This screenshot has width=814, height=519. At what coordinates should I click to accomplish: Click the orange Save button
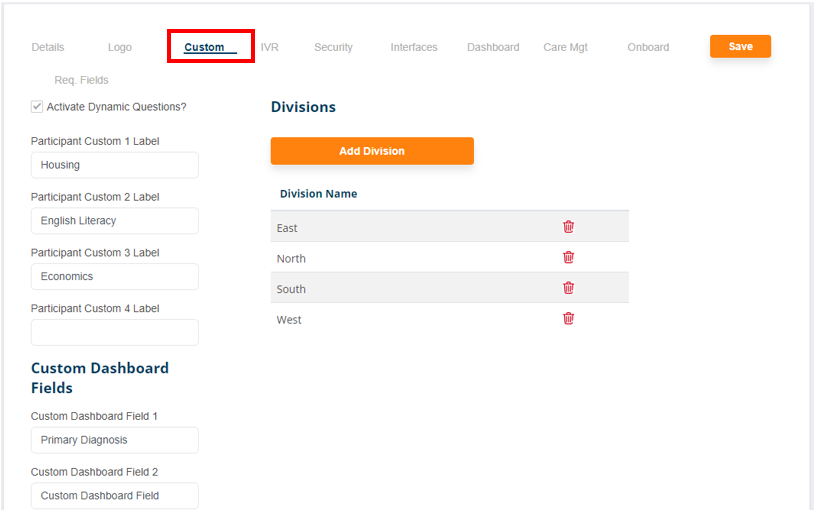(740, 46)
